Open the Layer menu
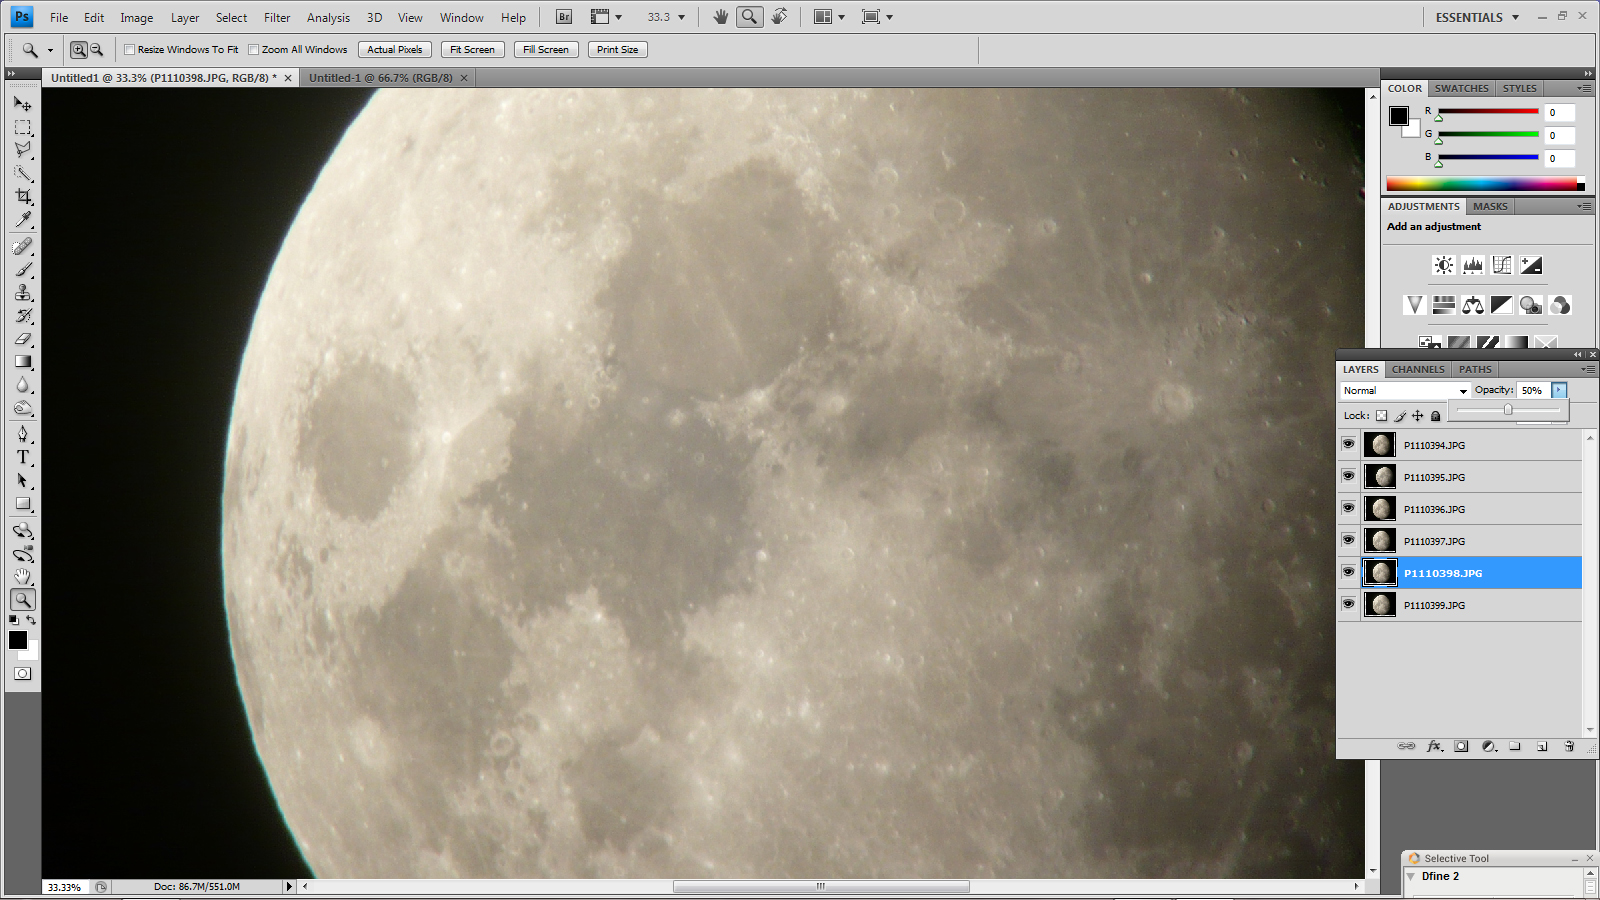 [185, 17]
